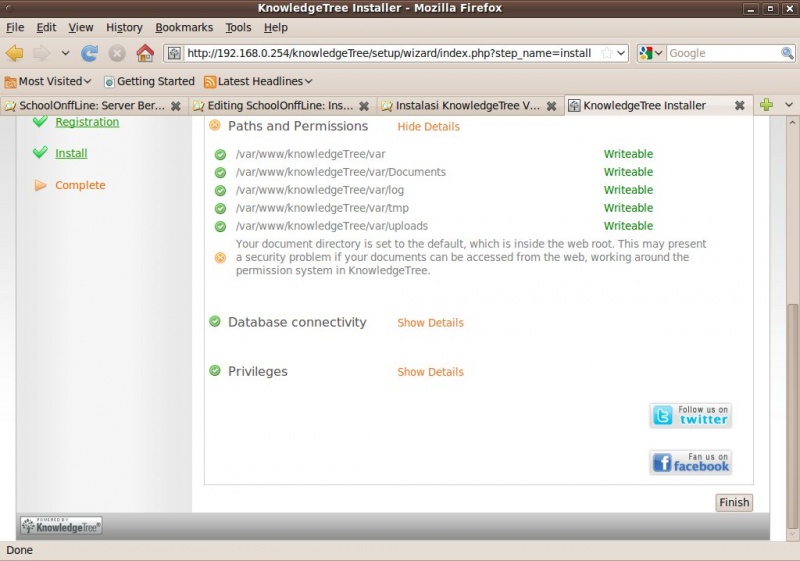The height and width of the screenshot is (561, 800).
Task: Bookmark the page with the star icon
Action: (x=606, y=53)
